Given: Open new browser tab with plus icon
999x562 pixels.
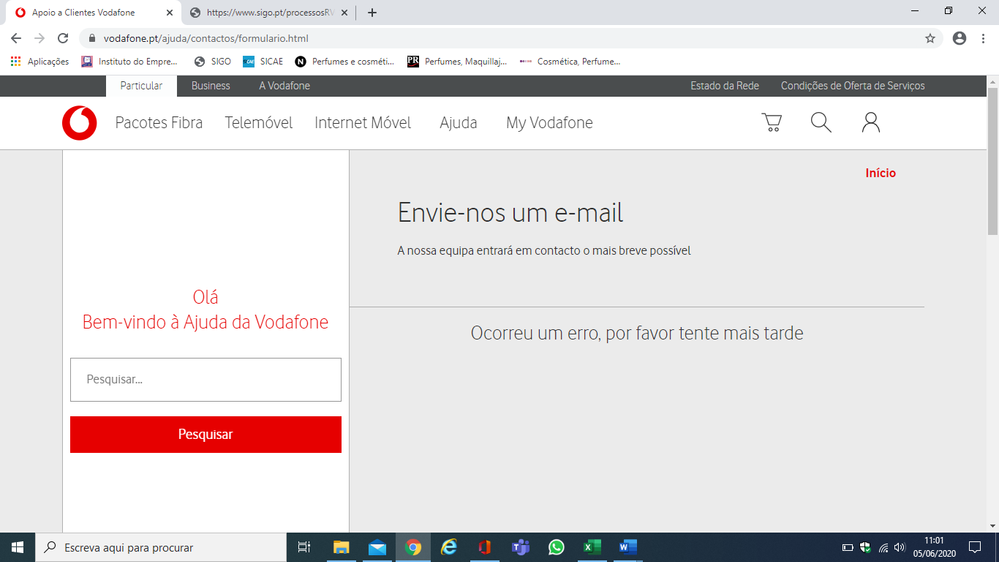Looking at the screenshot, I should pyautogui.click(x=372, y=13).
